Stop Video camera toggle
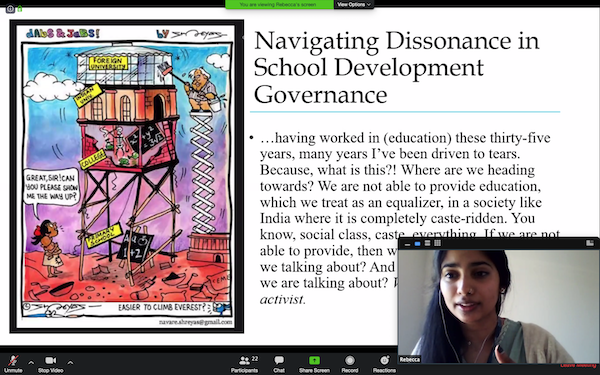Screen dimensions: 600x375 51,364
